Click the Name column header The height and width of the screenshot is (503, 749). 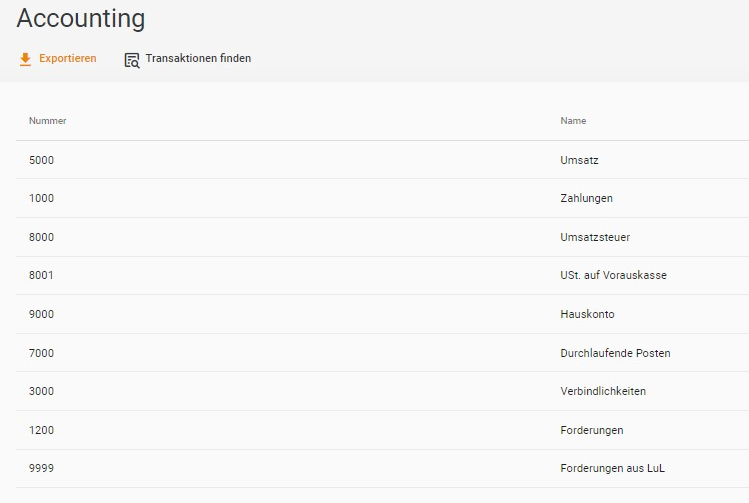pos(573,121)
